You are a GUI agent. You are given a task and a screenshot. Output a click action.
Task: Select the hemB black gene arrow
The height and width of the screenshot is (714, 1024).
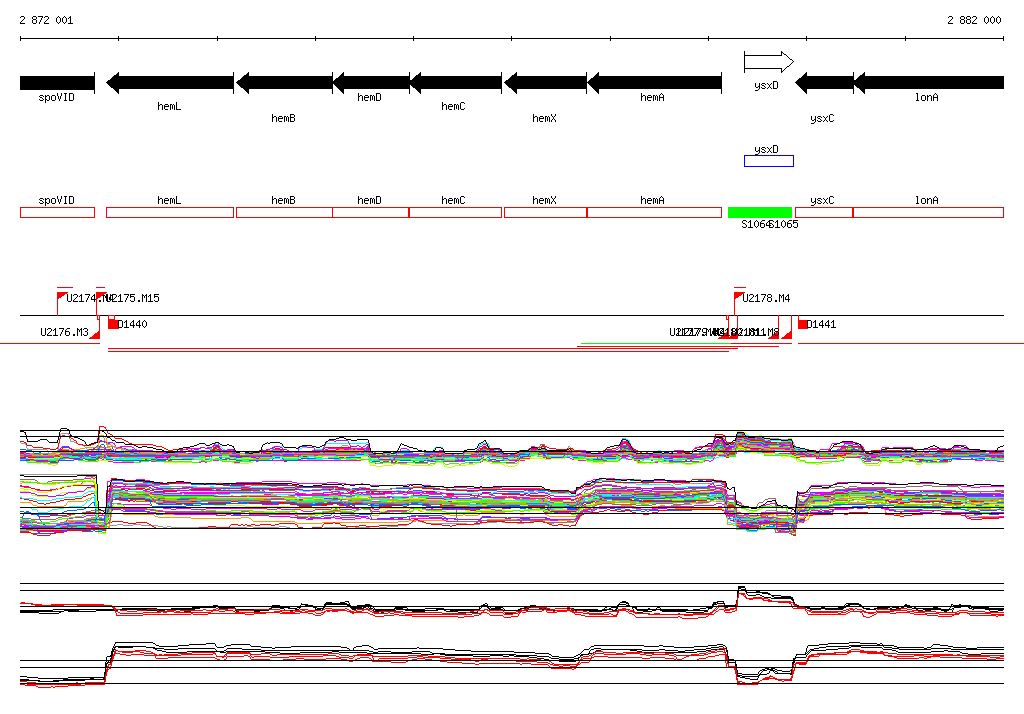point(284,83)
